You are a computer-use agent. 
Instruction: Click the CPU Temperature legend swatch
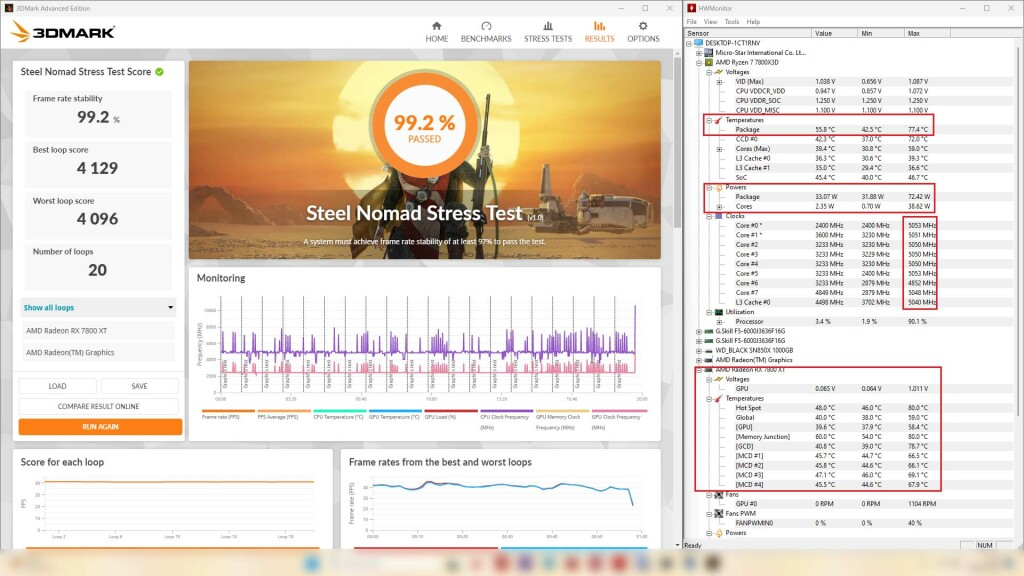[339, 411]
